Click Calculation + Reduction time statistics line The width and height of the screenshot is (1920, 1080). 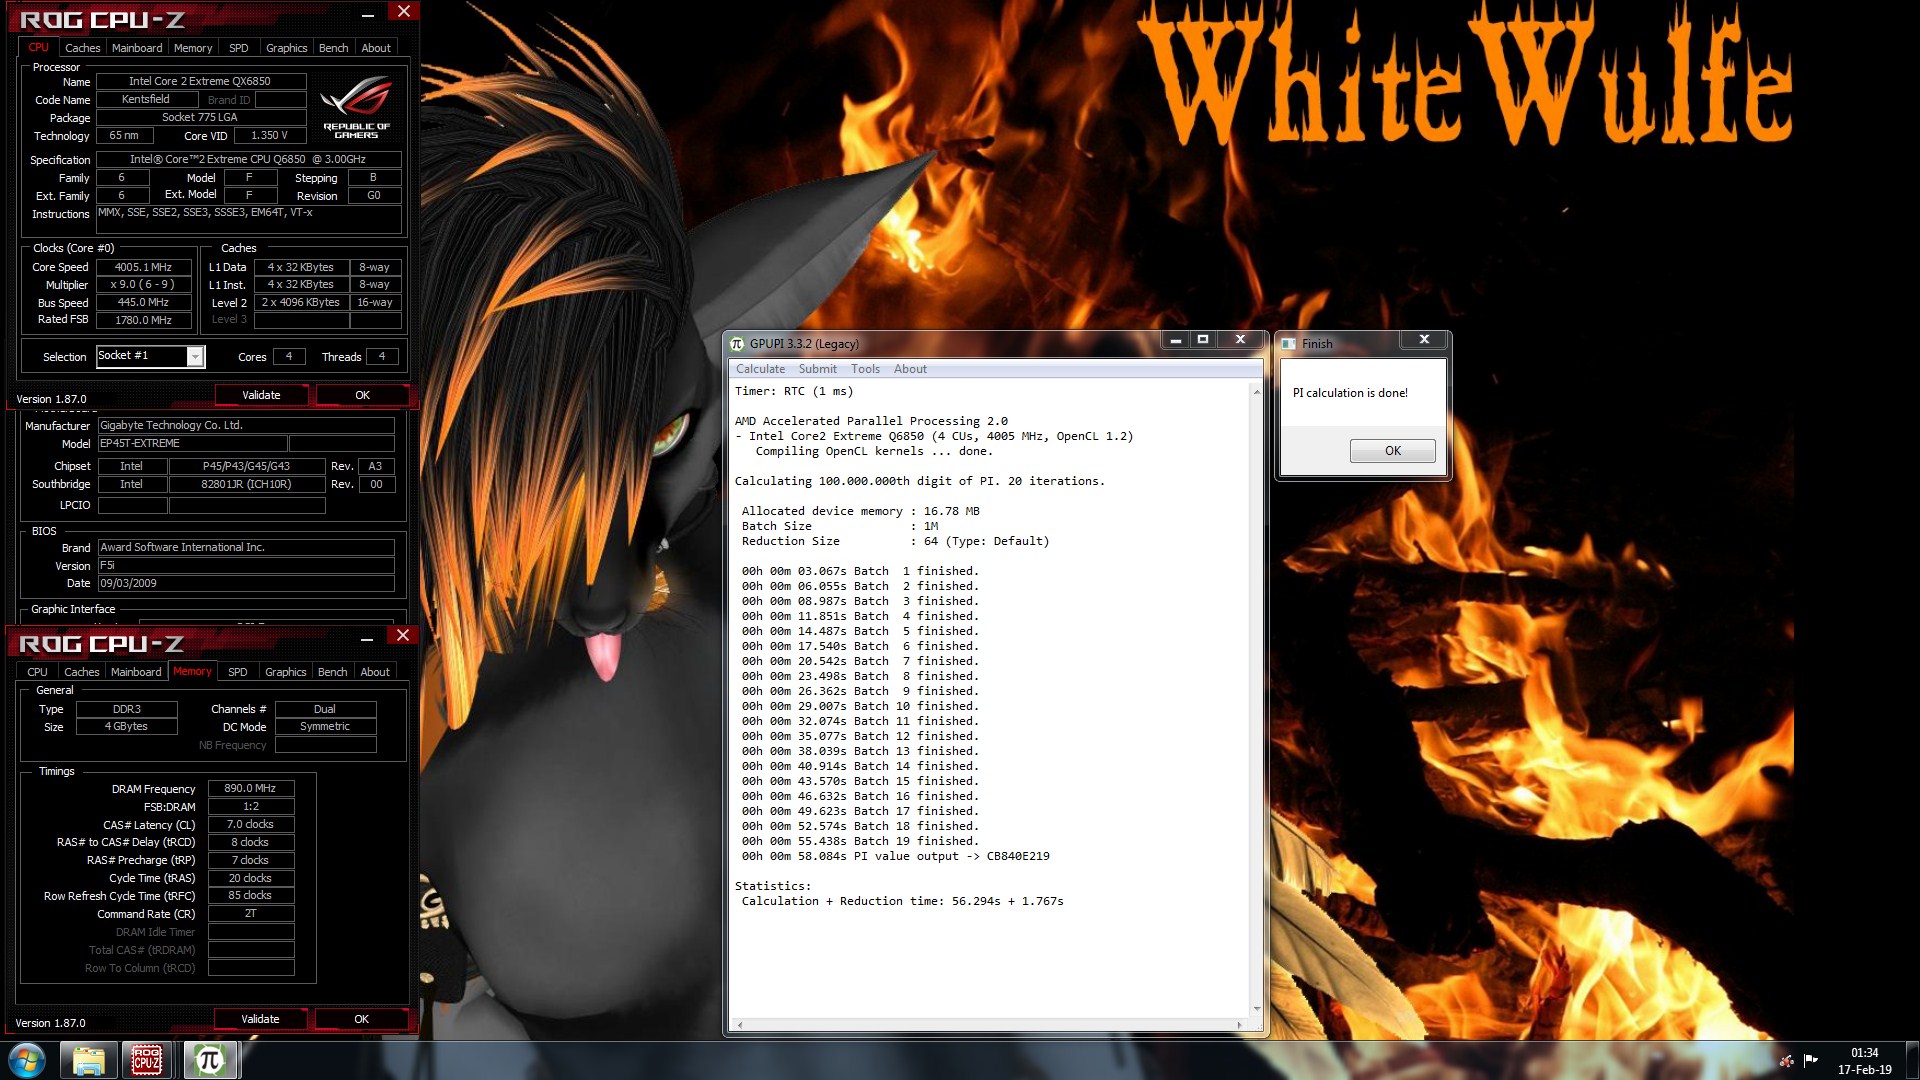[902, 901]
